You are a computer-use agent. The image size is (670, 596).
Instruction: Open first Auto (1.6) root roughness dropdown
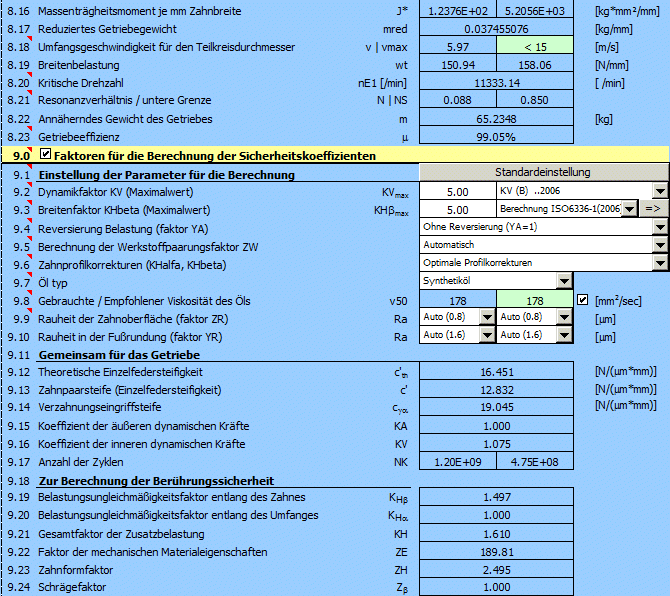[488, 335]
